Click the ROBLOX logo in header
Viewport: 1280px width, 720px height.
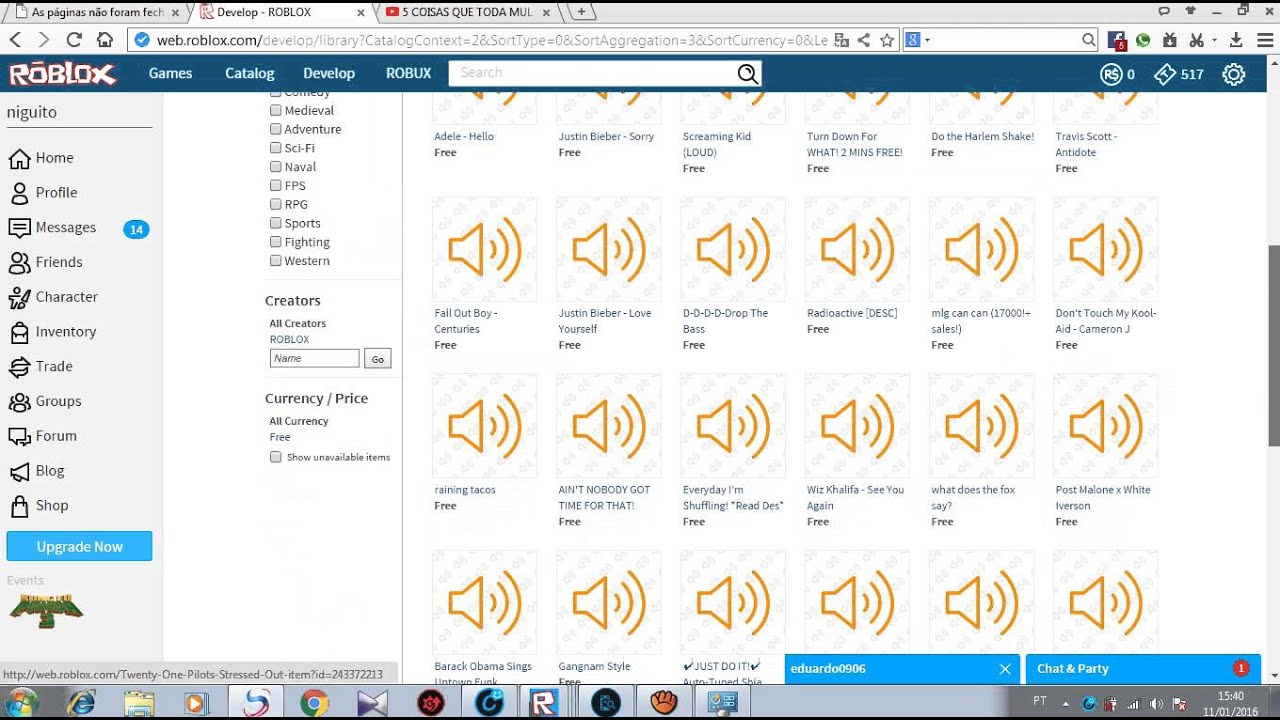click(63, 74)
